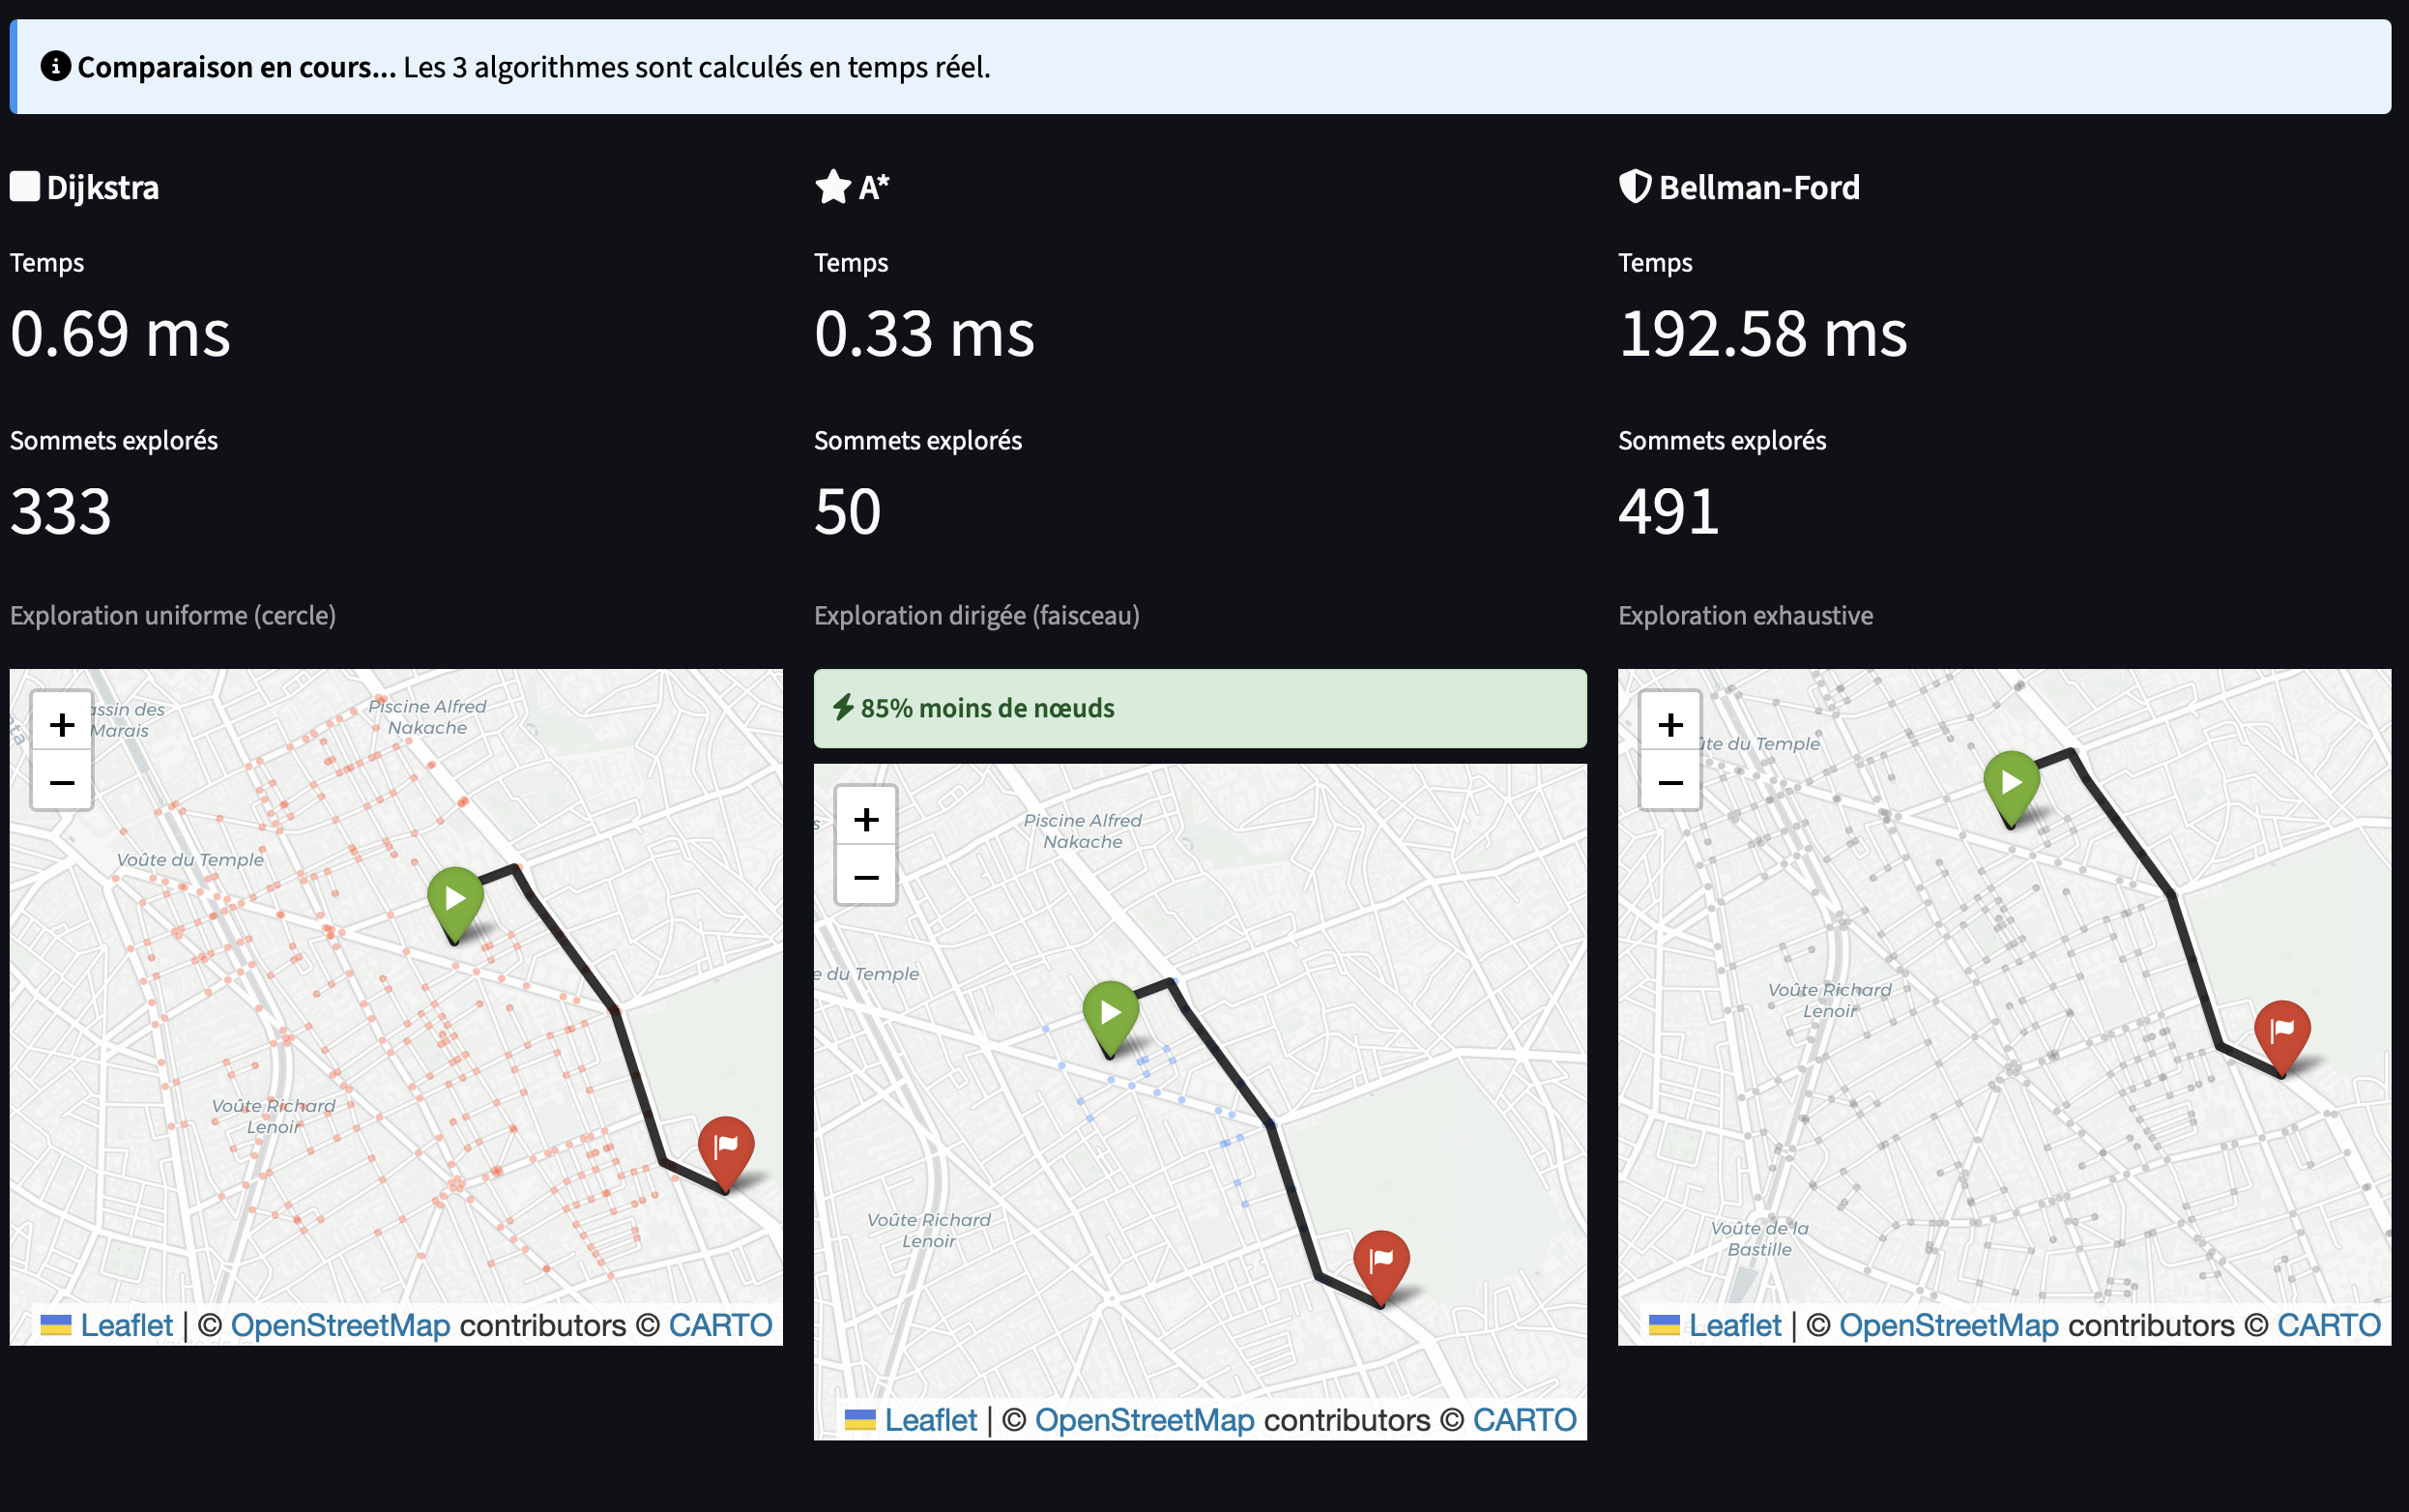The image size is (2409, 1512).
Task: Click the Bellman-Ford shield icon
Action: (x=1637, y=186)
